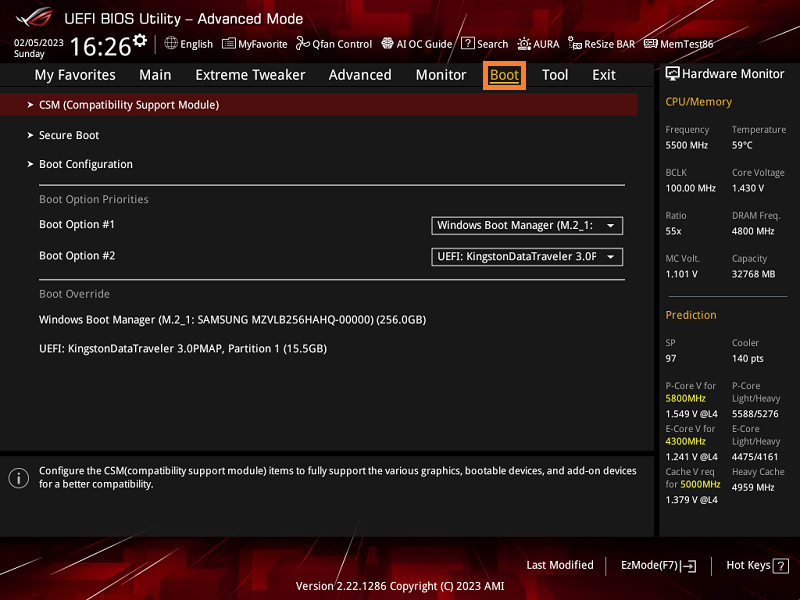Screen dimensions: 800x600
Task: Boot override from UEFI KingstonDataTraveler entry
Action: (x=183, y=349)
